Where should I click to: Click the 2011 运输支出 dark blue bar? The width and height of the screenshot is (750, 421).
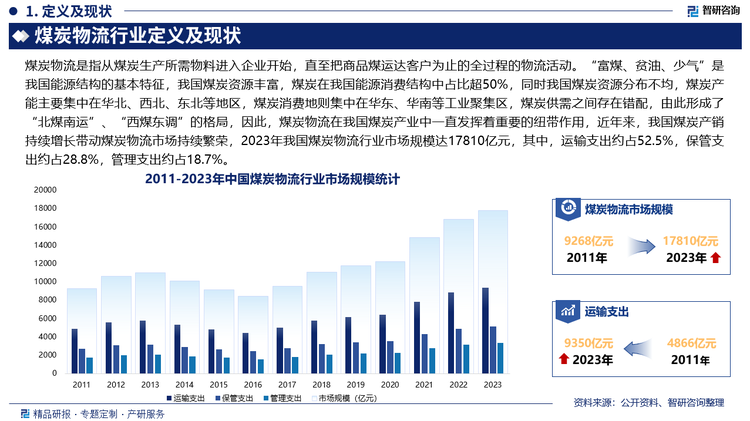pyautogui.click(x=75, y=351)
